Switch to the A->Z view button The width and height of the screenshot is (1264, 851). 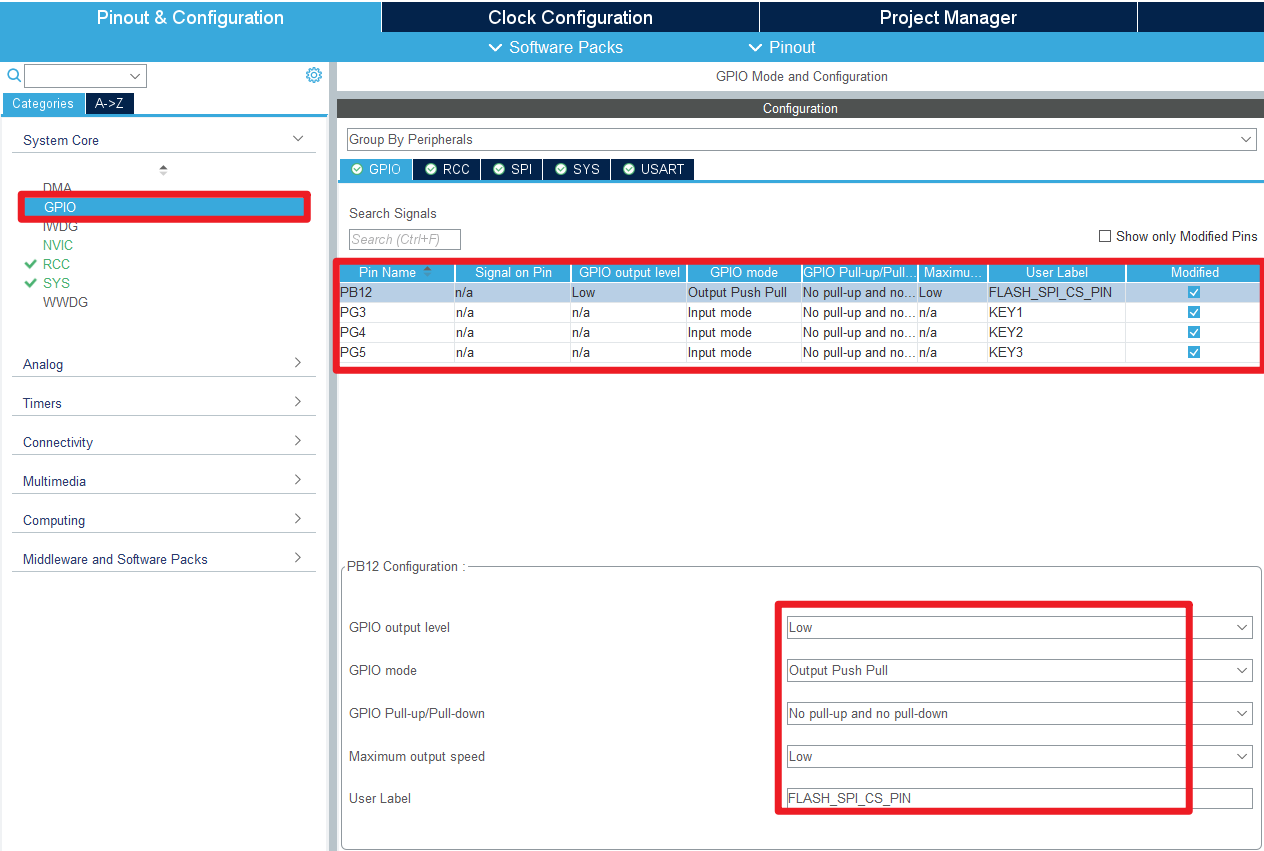tap(109, 103)
